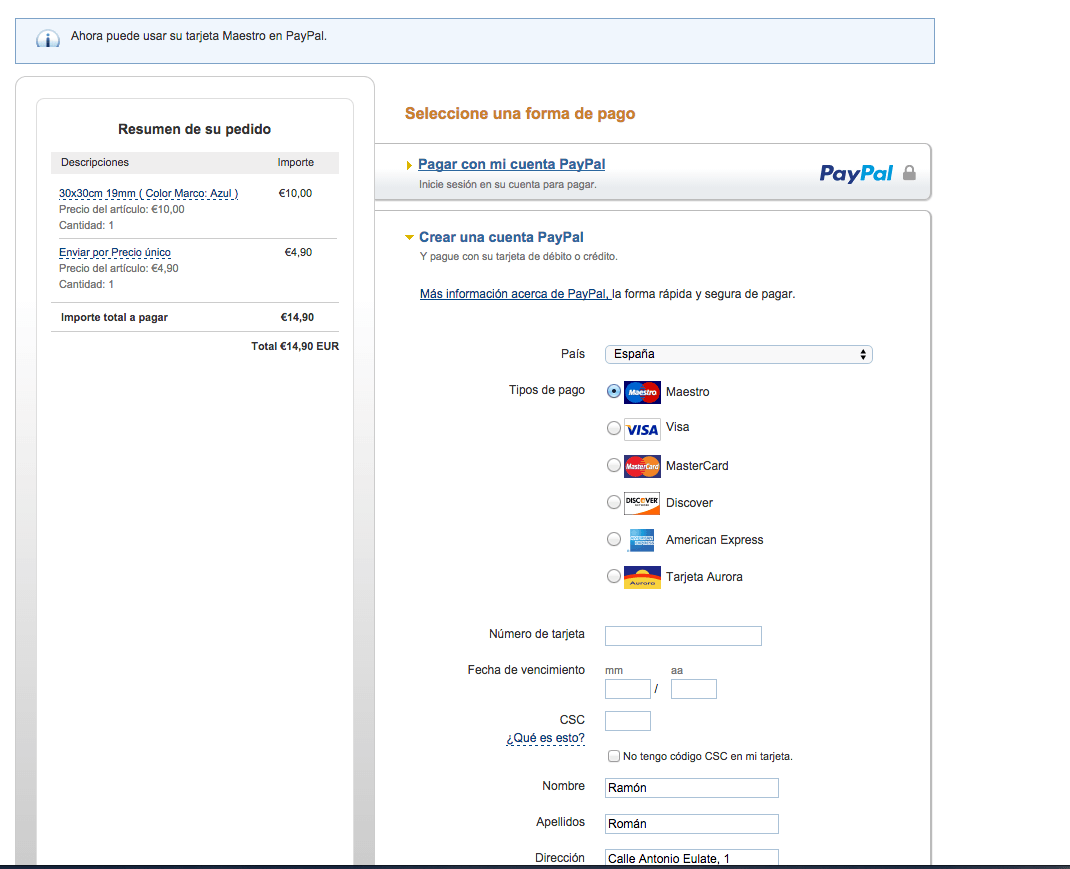Open the '30x30cm 19mm ( Color Marco: Azul )' item link
Image resolution: width=1070 pixels, height=869 pixels.
click(148, 194)
